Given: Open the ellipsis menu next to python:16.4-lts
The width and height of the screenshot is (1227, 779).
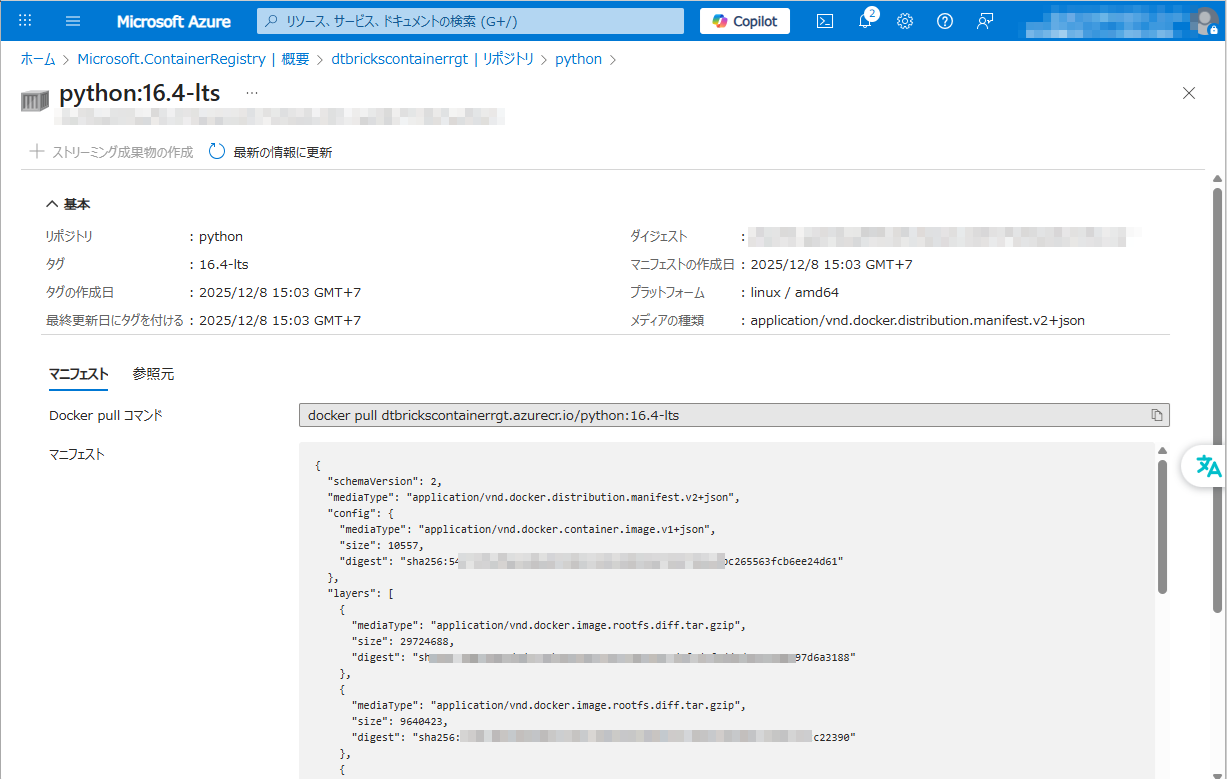Looking at the screenshot, I should point(252,93).
